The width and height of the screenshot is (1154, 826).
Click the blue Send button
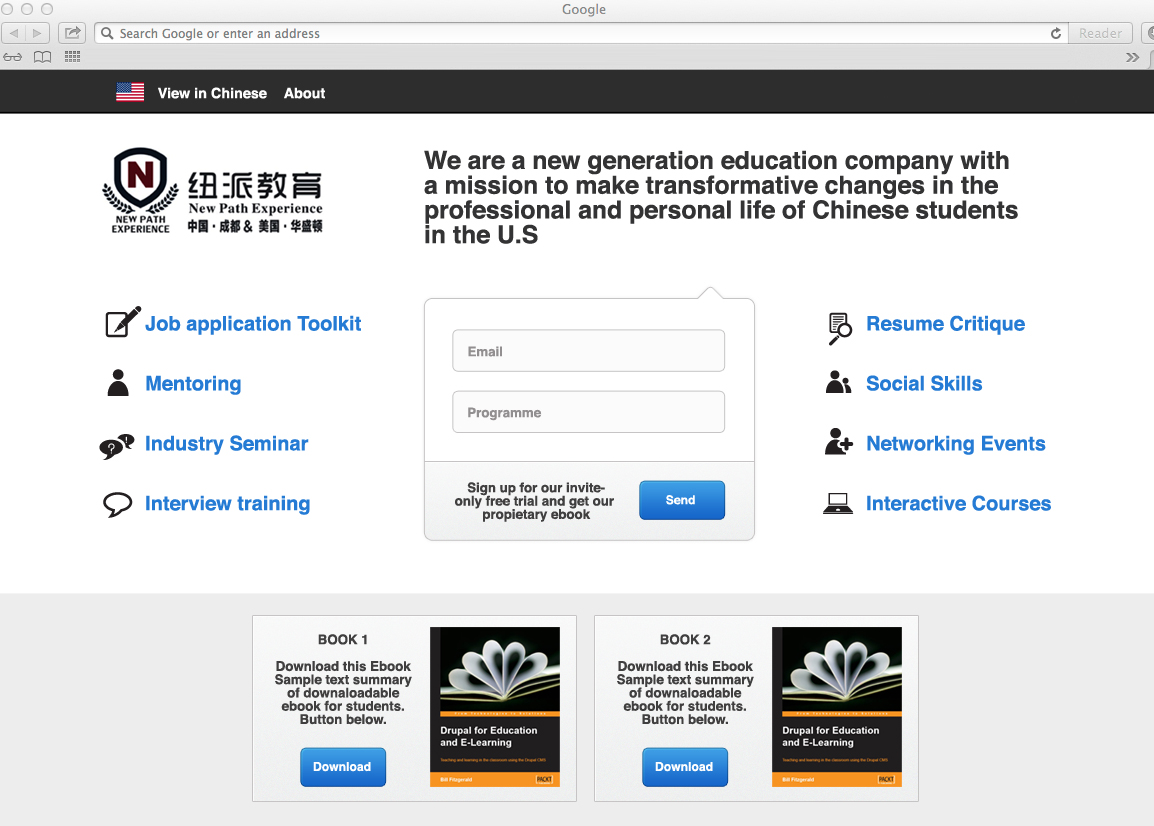click(682, 500)
